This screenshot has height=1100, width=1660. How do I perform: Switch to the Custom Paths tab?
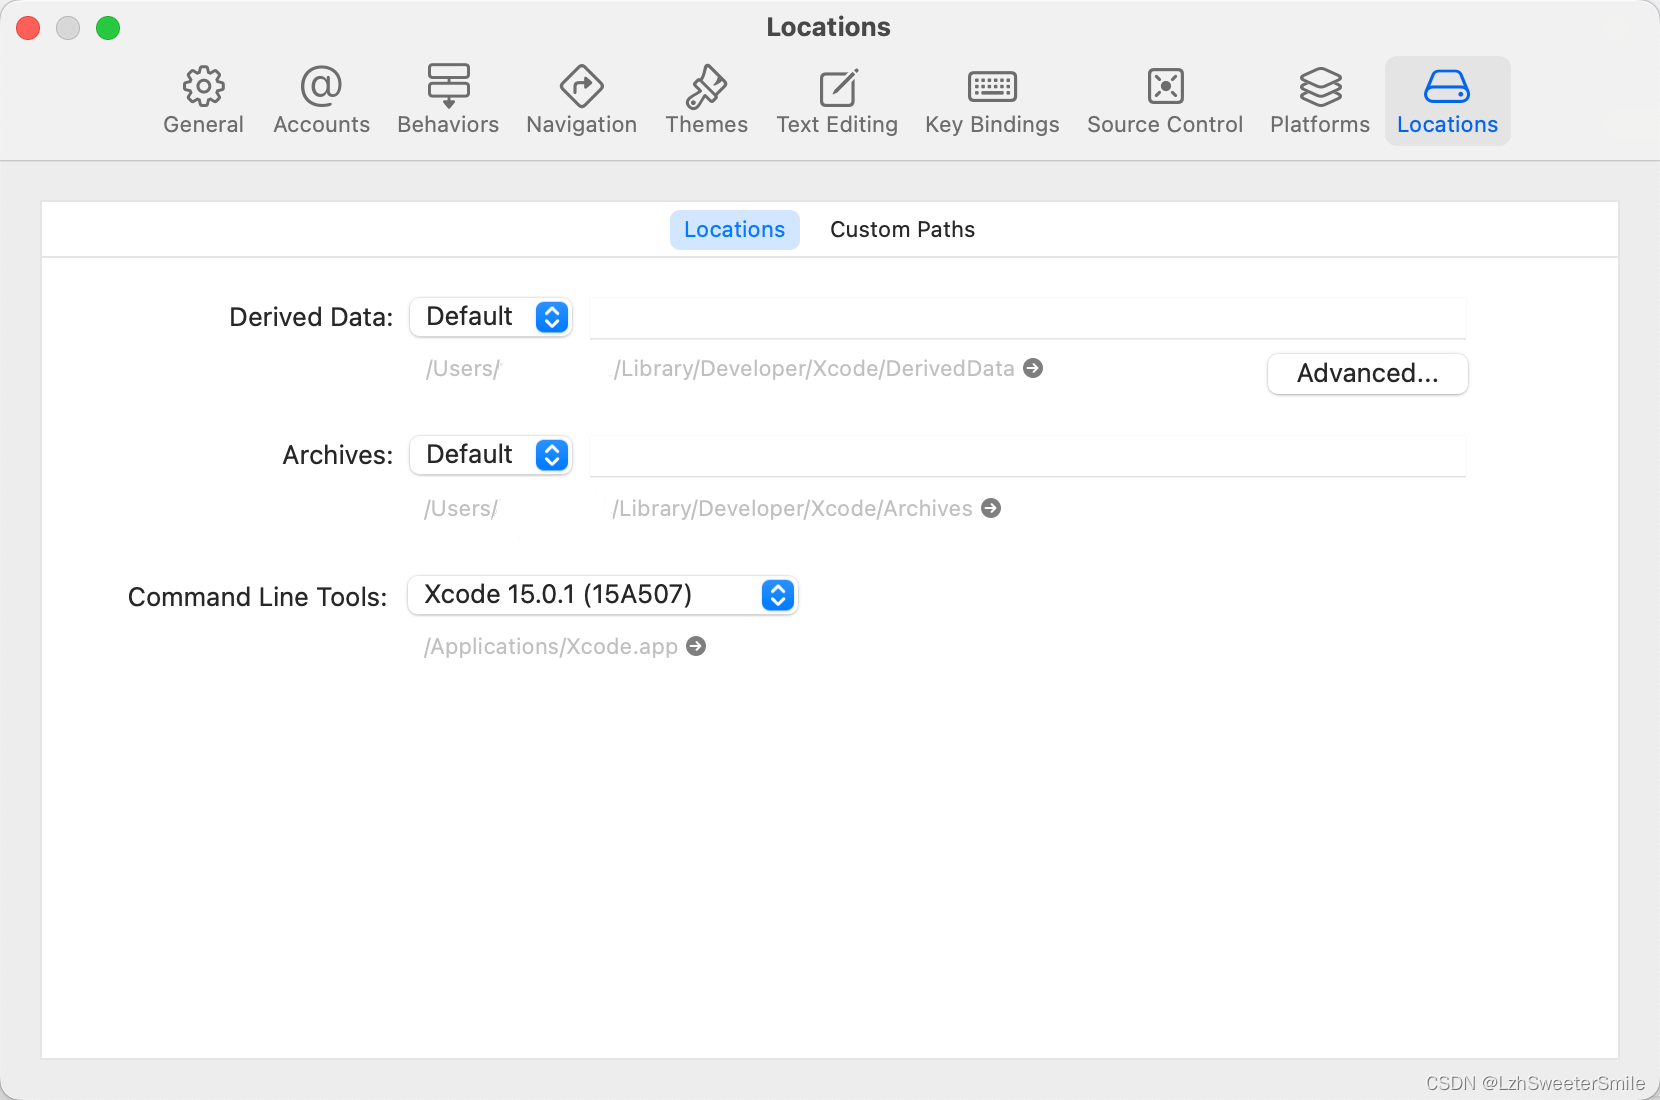[x=901, y=229]
